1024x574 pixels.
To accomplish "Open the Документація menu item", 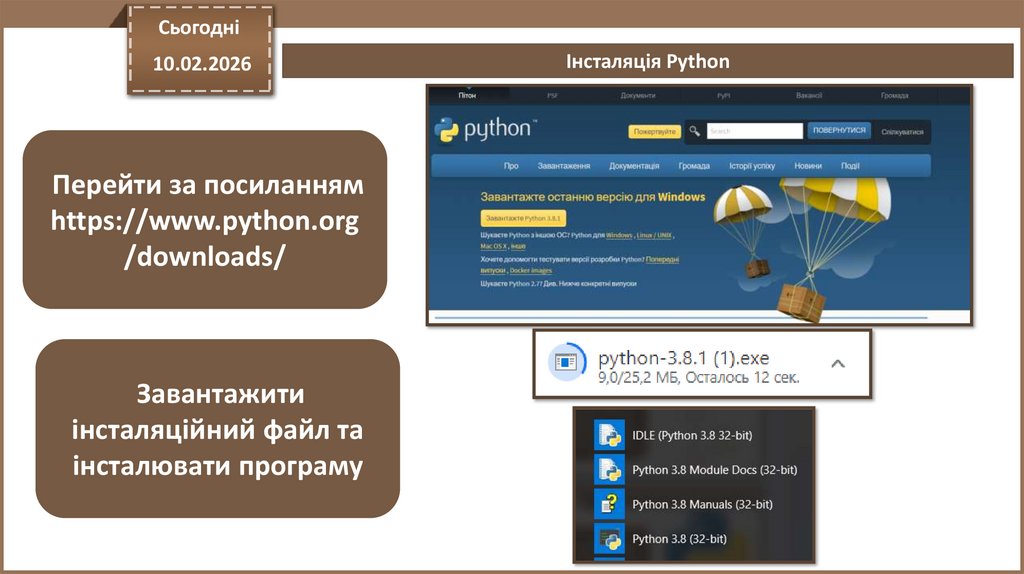I will [x=634, y=166].
